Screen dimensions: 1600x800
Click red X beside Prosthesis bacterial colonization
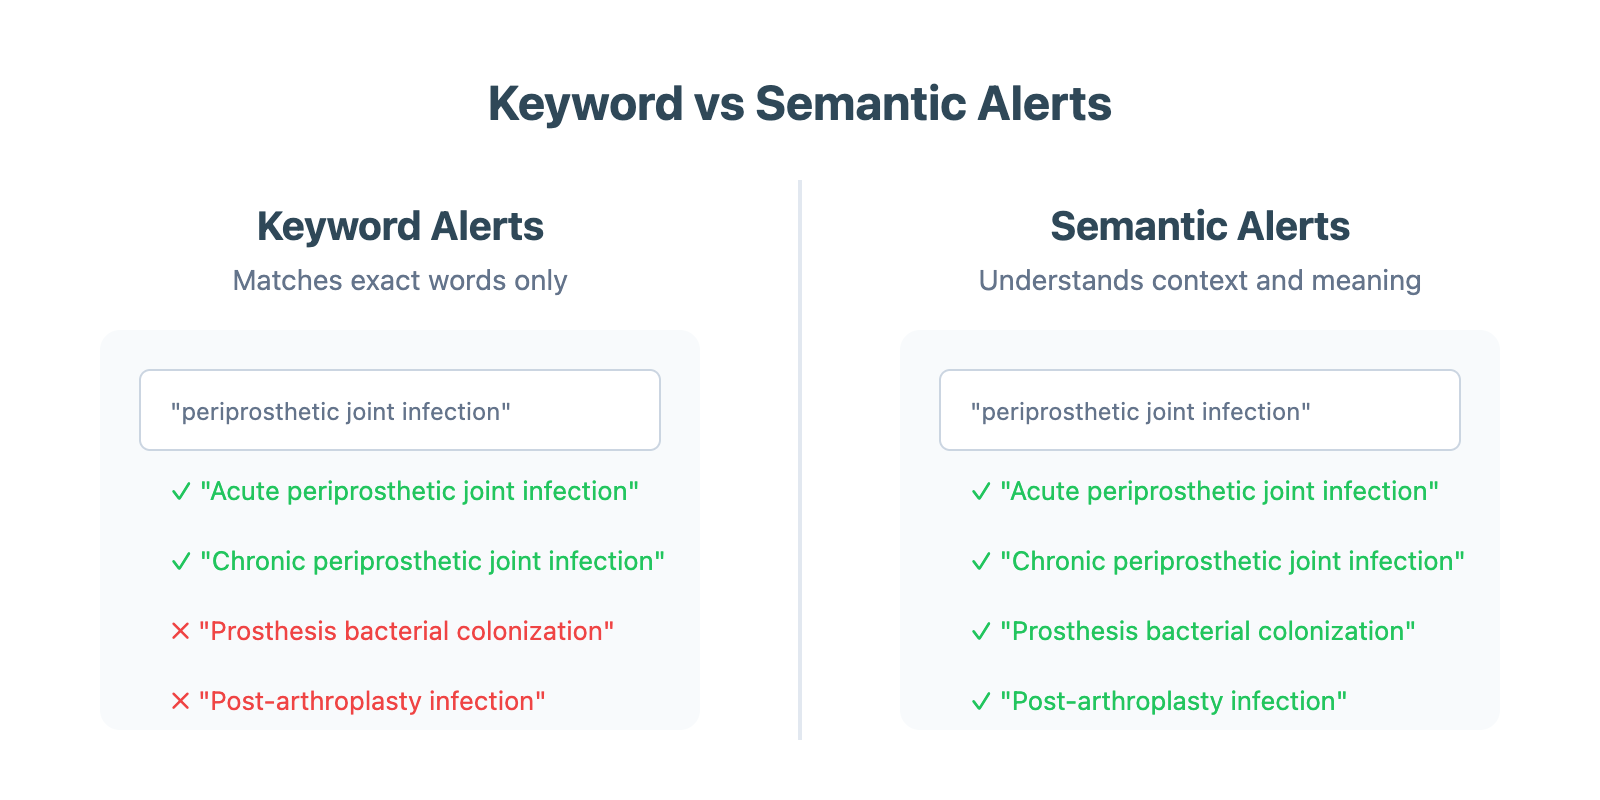181,631
